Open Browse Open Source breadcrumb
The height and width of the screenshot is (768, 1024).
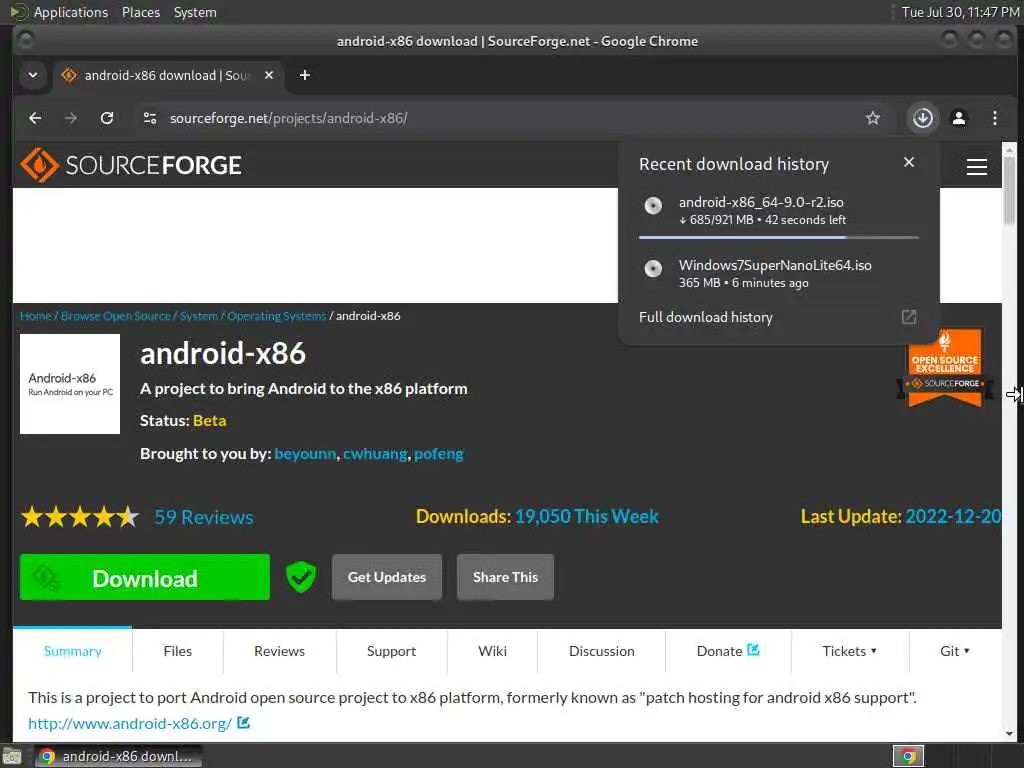pyautogui.click(x=116, y=316)
